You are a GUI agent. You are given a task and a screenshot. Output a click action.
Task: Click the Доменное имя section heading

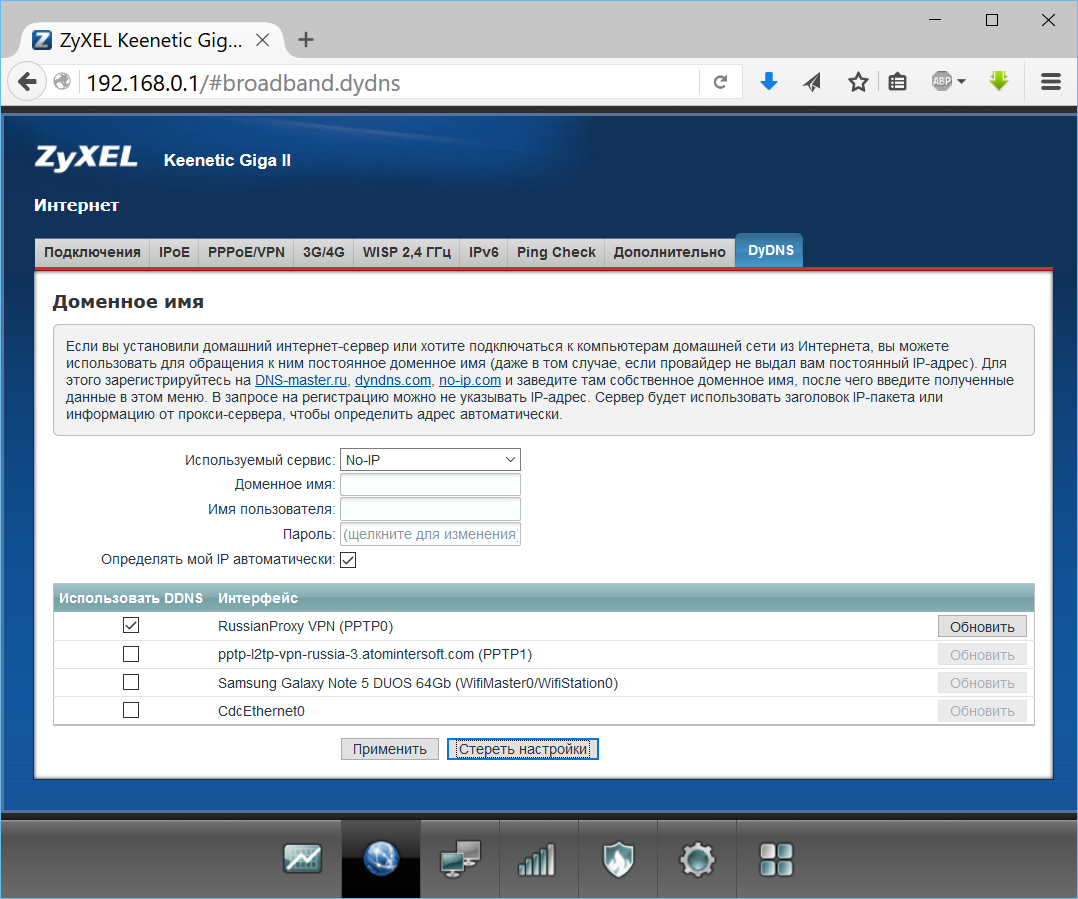coord(128,302)
